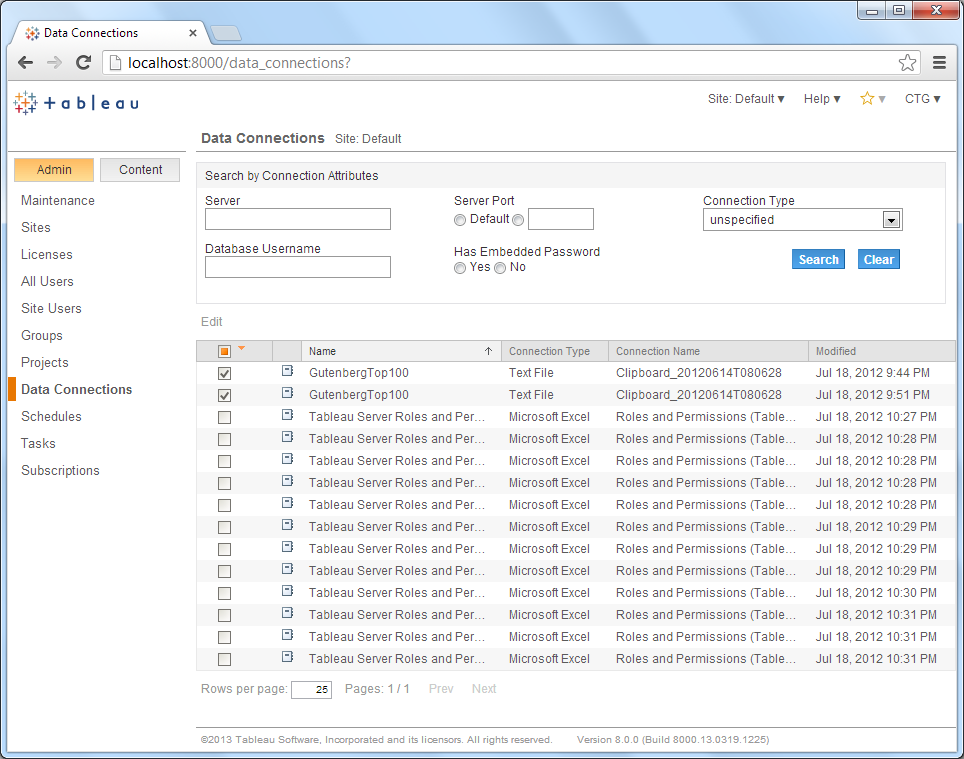Click the Rows per page input field
Image resolution: width=964 pixels, height=759 pixels.
[x=310, y=688]
